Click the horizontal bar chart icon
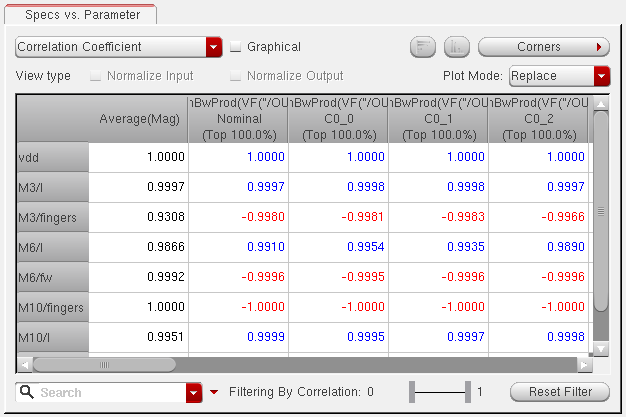The width and height of the screenshot is (626, 417). 423,47
